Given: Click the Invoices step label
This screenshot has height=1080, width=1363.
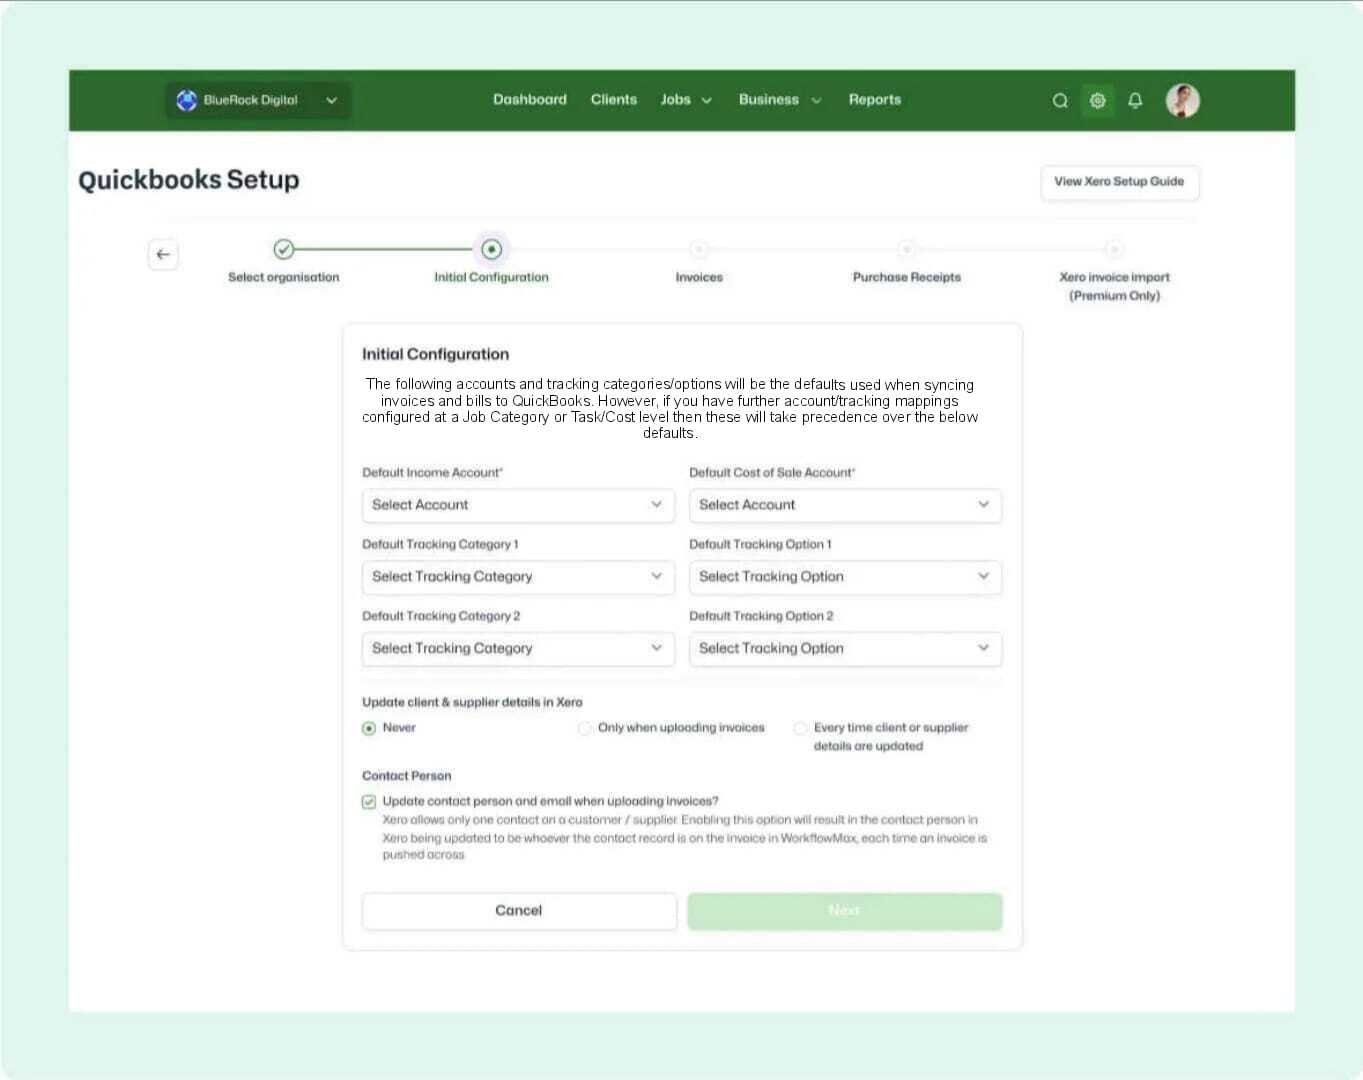Looking at the screenshot, I should pos(699,278).
